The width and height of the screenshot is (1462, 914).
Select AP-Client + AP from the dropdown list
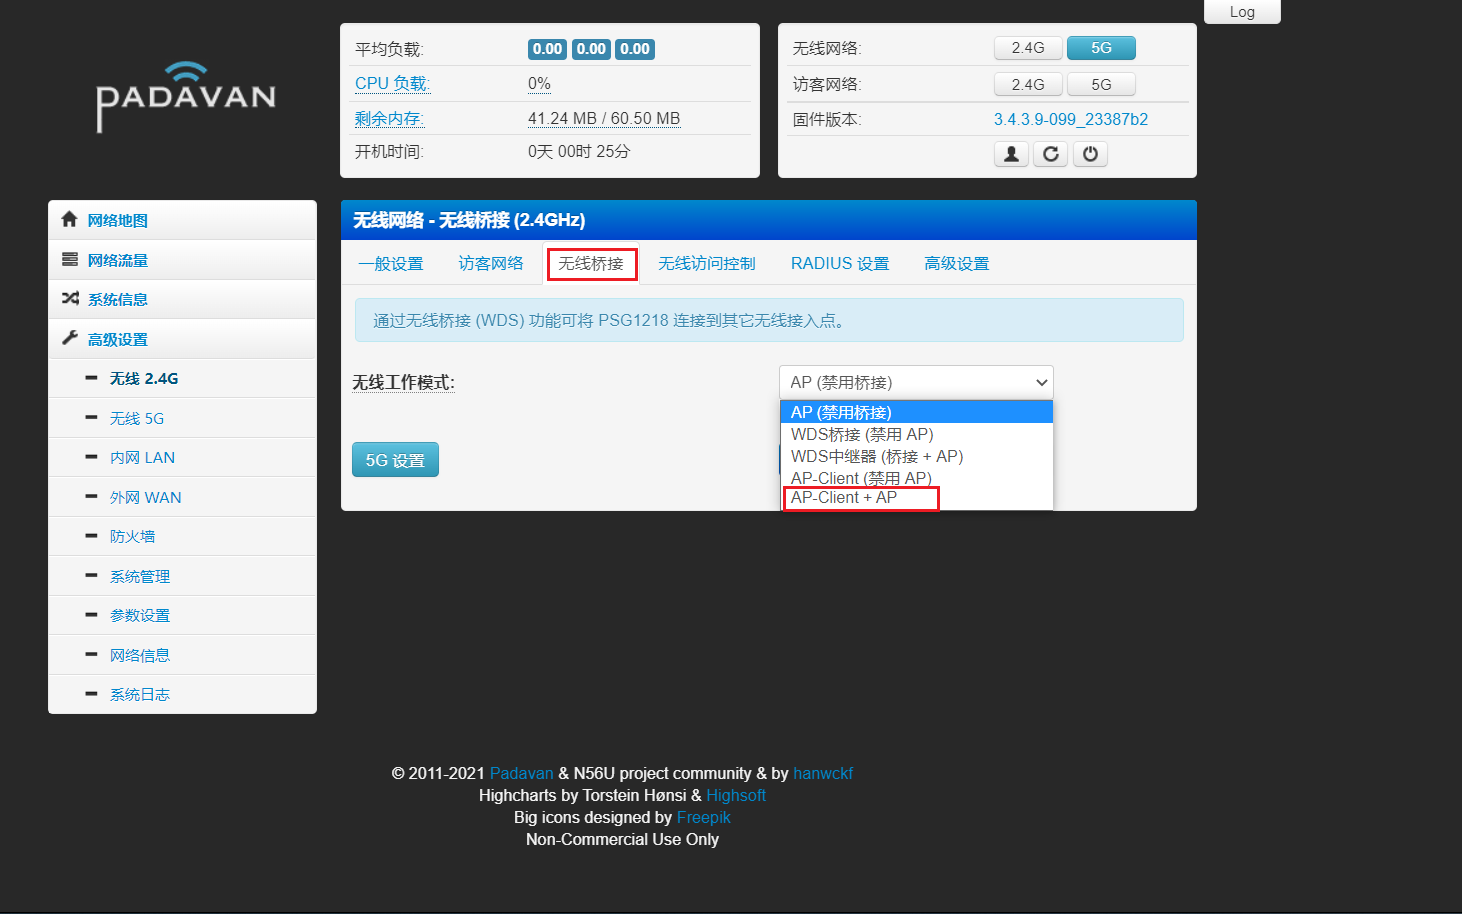click(x=844, y=498)
